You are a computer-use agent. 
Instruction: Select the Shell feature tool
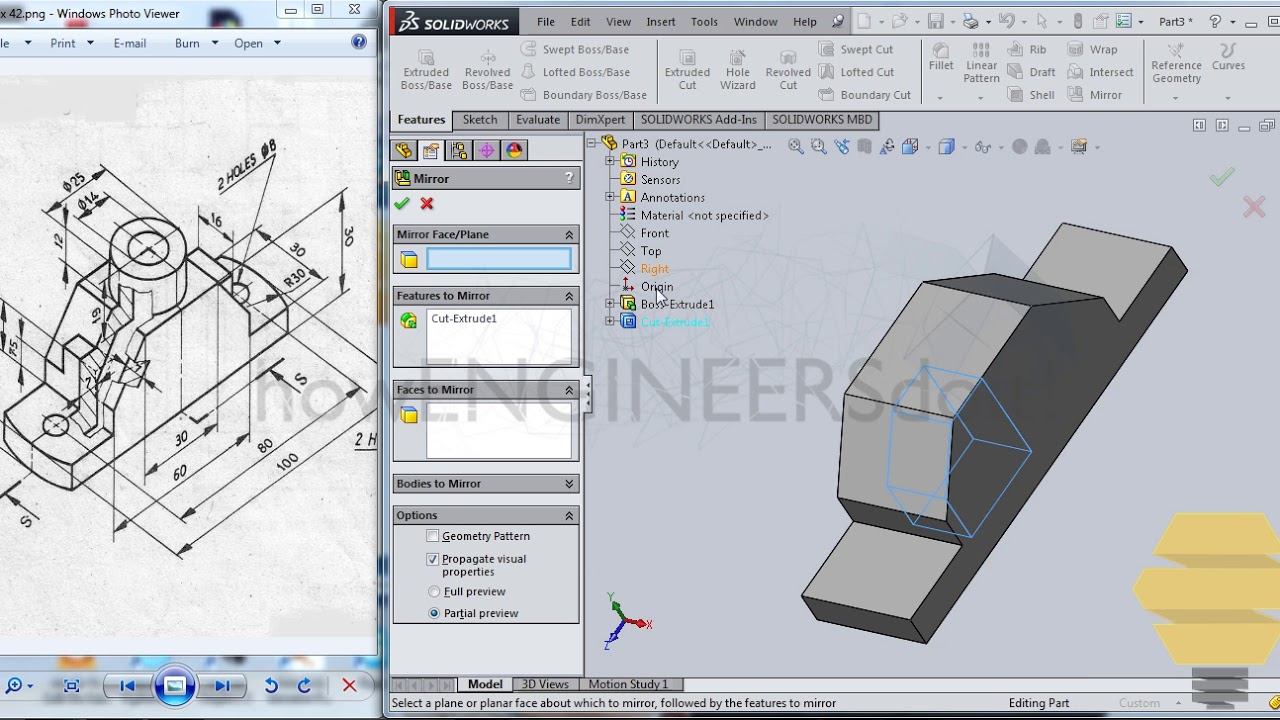pos(1031,95)
